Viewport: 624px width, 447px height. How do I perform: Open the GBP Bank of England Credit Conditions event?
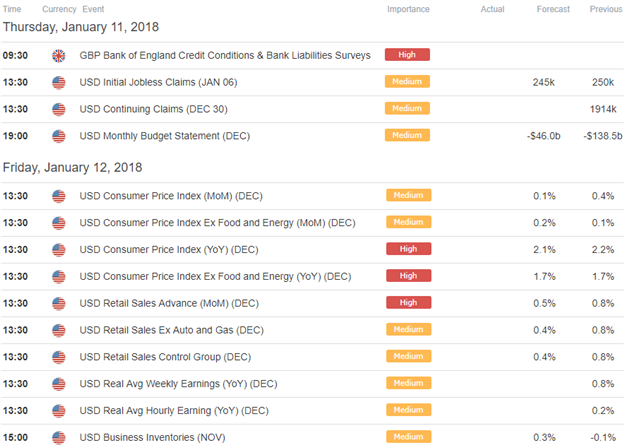click(x=225, y=55)
